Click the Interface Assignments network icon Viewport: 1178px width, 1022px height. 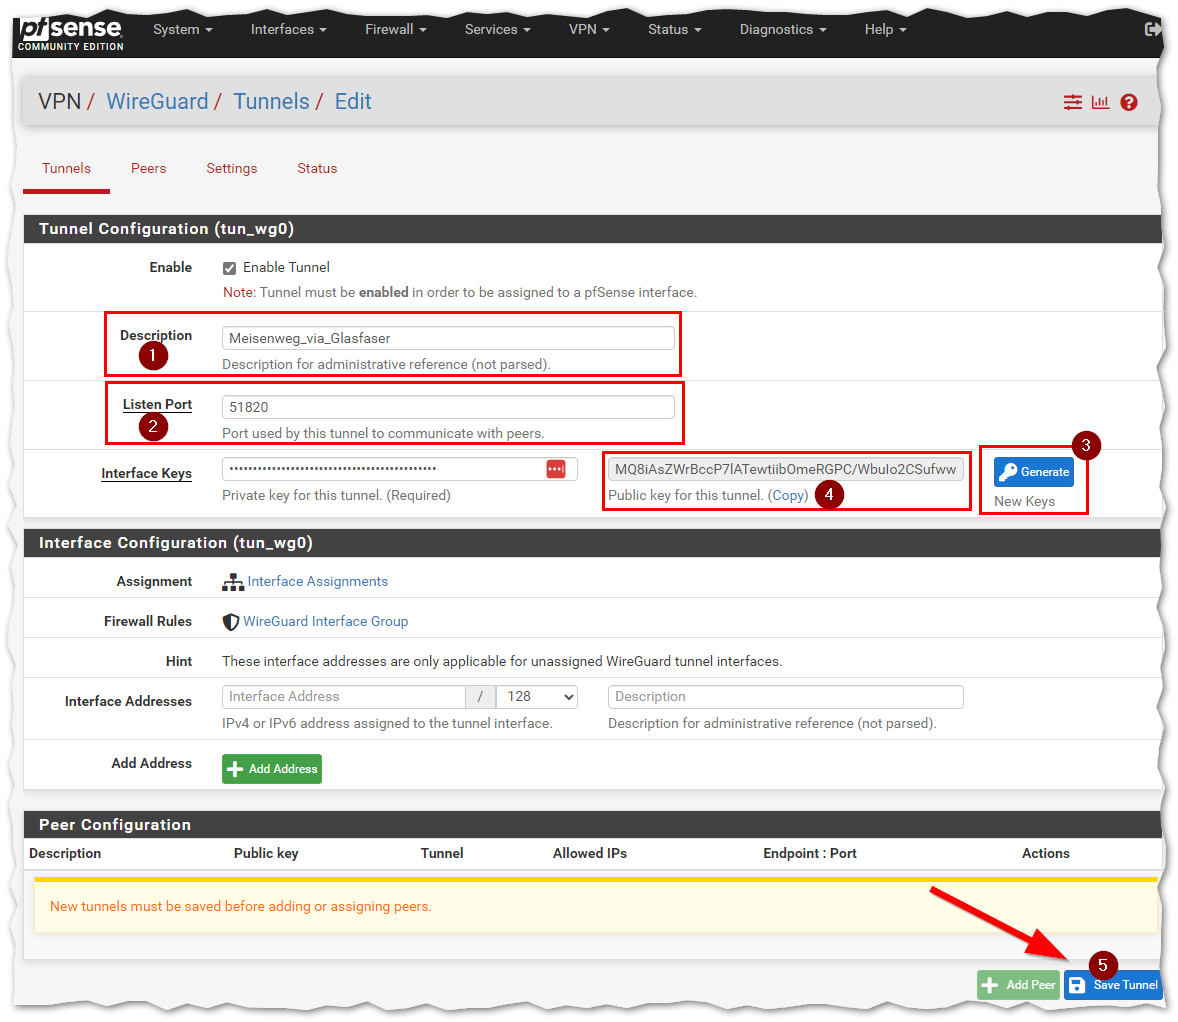point(233,582)
